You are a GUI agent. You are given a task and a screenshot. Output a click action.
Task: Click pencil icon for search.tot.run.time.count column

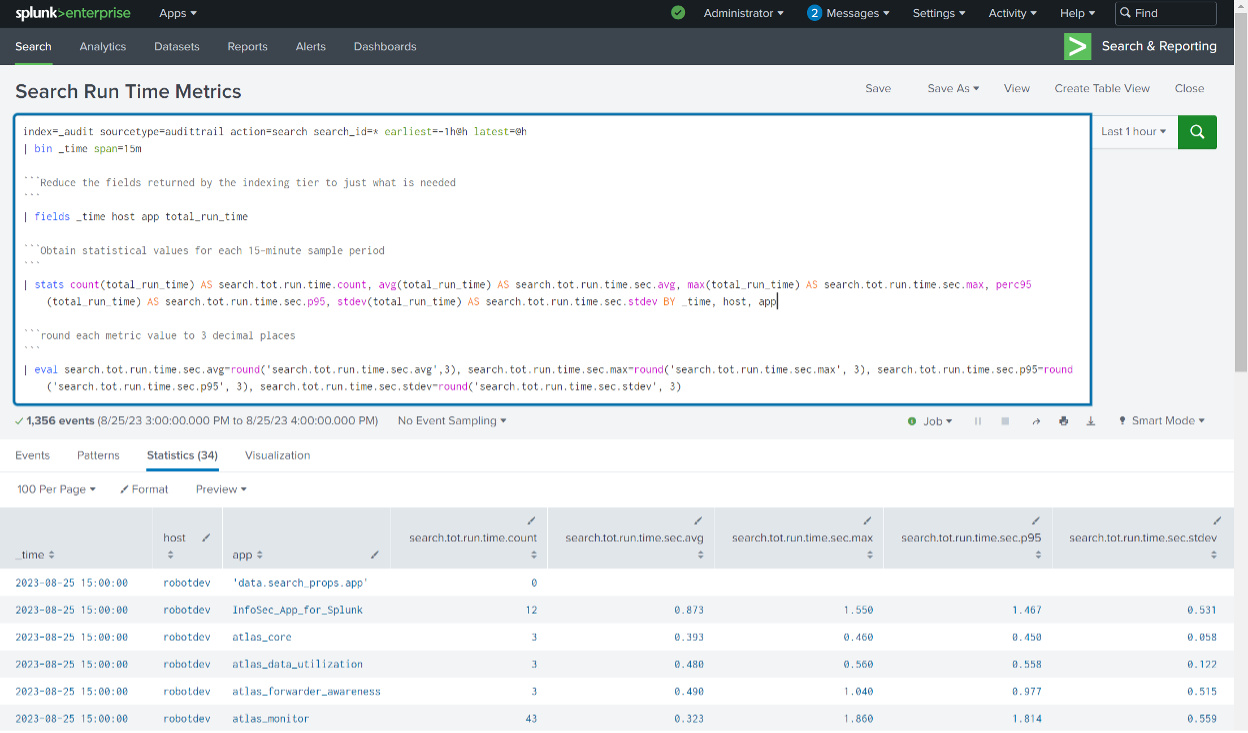pyautogui.click(x=531, y=521)
